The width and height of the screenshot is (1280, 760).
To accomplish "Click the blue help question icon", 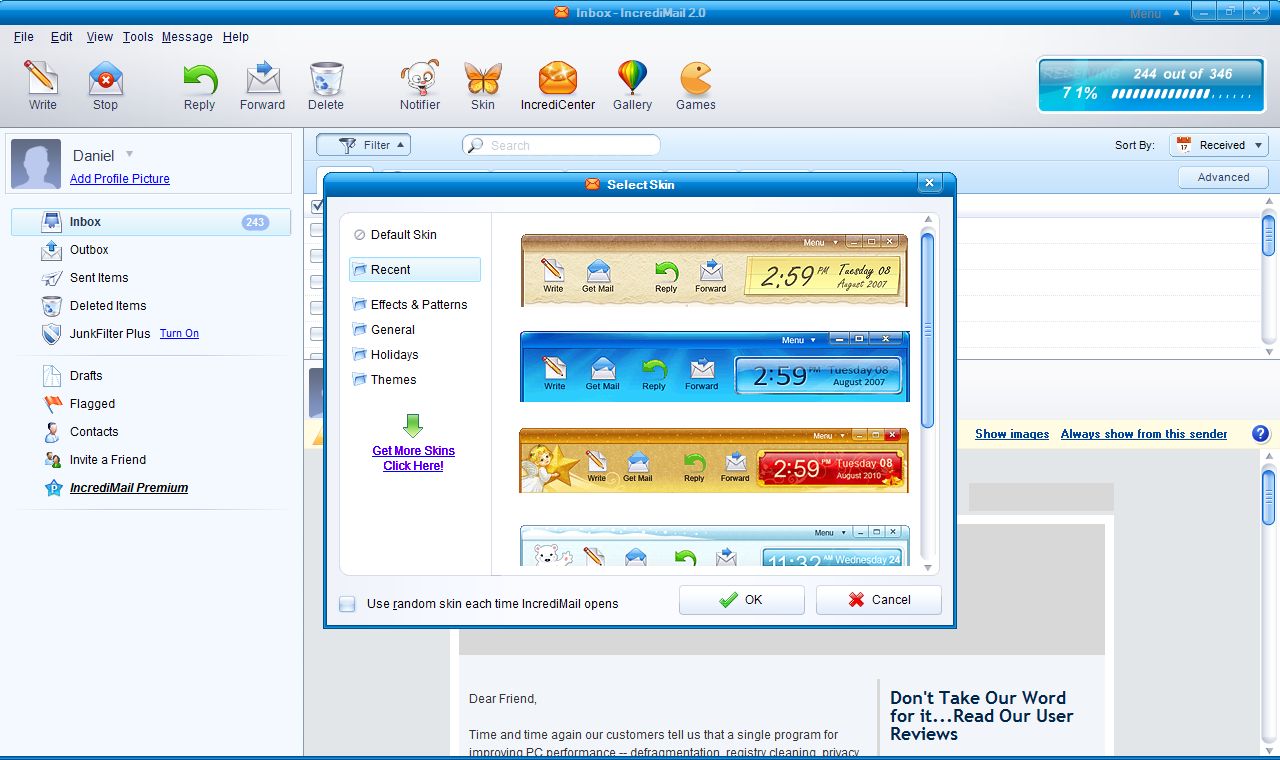I will (1261, 434).
